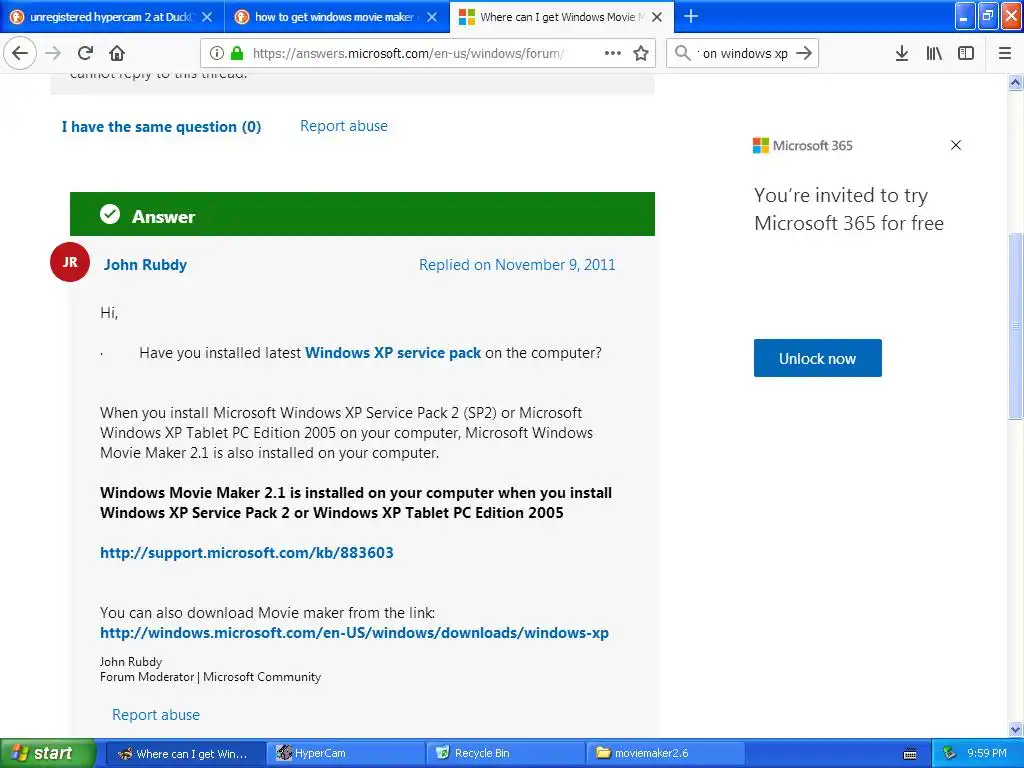Switch to unregistered hypercam 2 tab
Viewport: 1024px width, 768px height.
pyautogui.click(x=112, y=17)
